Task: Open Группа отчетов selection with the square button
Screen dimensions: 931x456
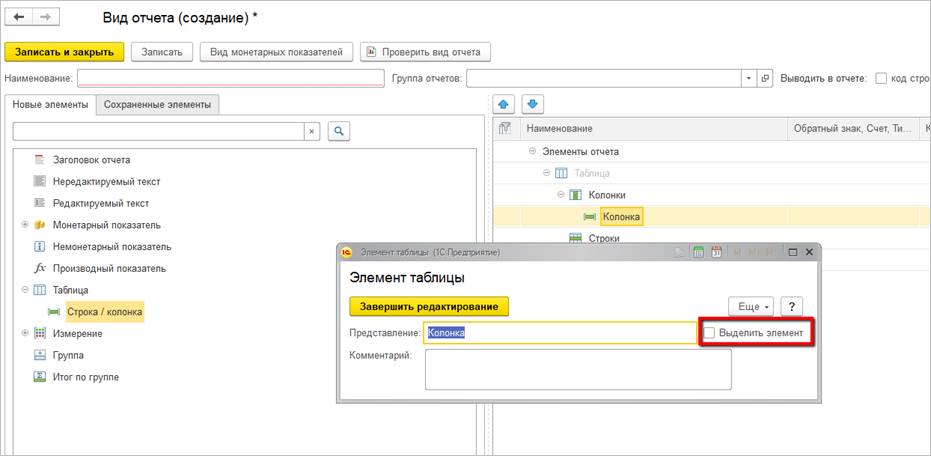Action: (x=765, y=78)
